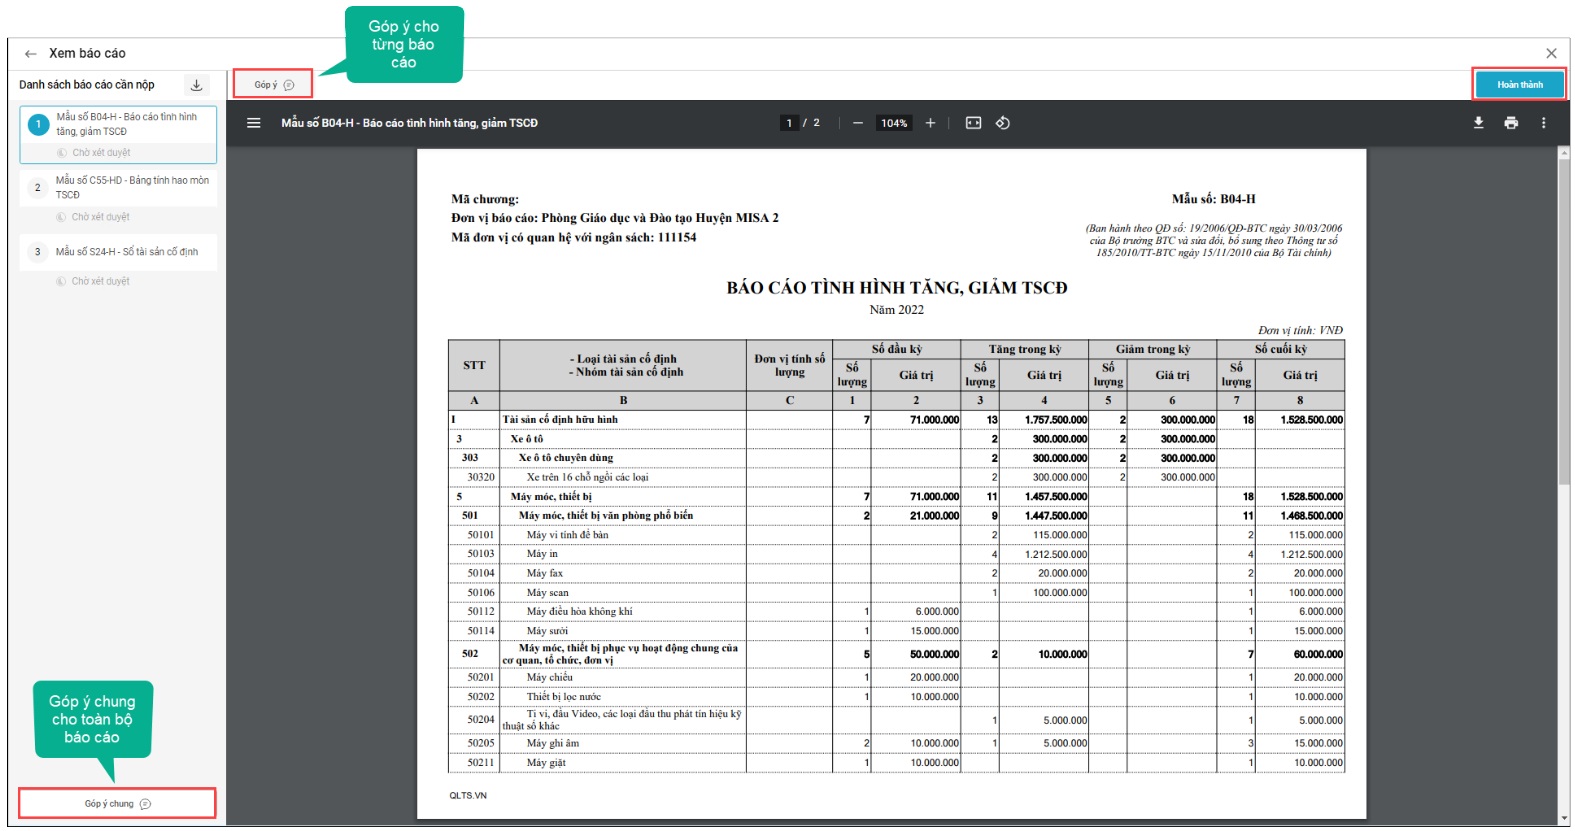1575x831 pixels.
Task: Toggle the PDF sidebar hamburger menu
Action: click(254, 123)
